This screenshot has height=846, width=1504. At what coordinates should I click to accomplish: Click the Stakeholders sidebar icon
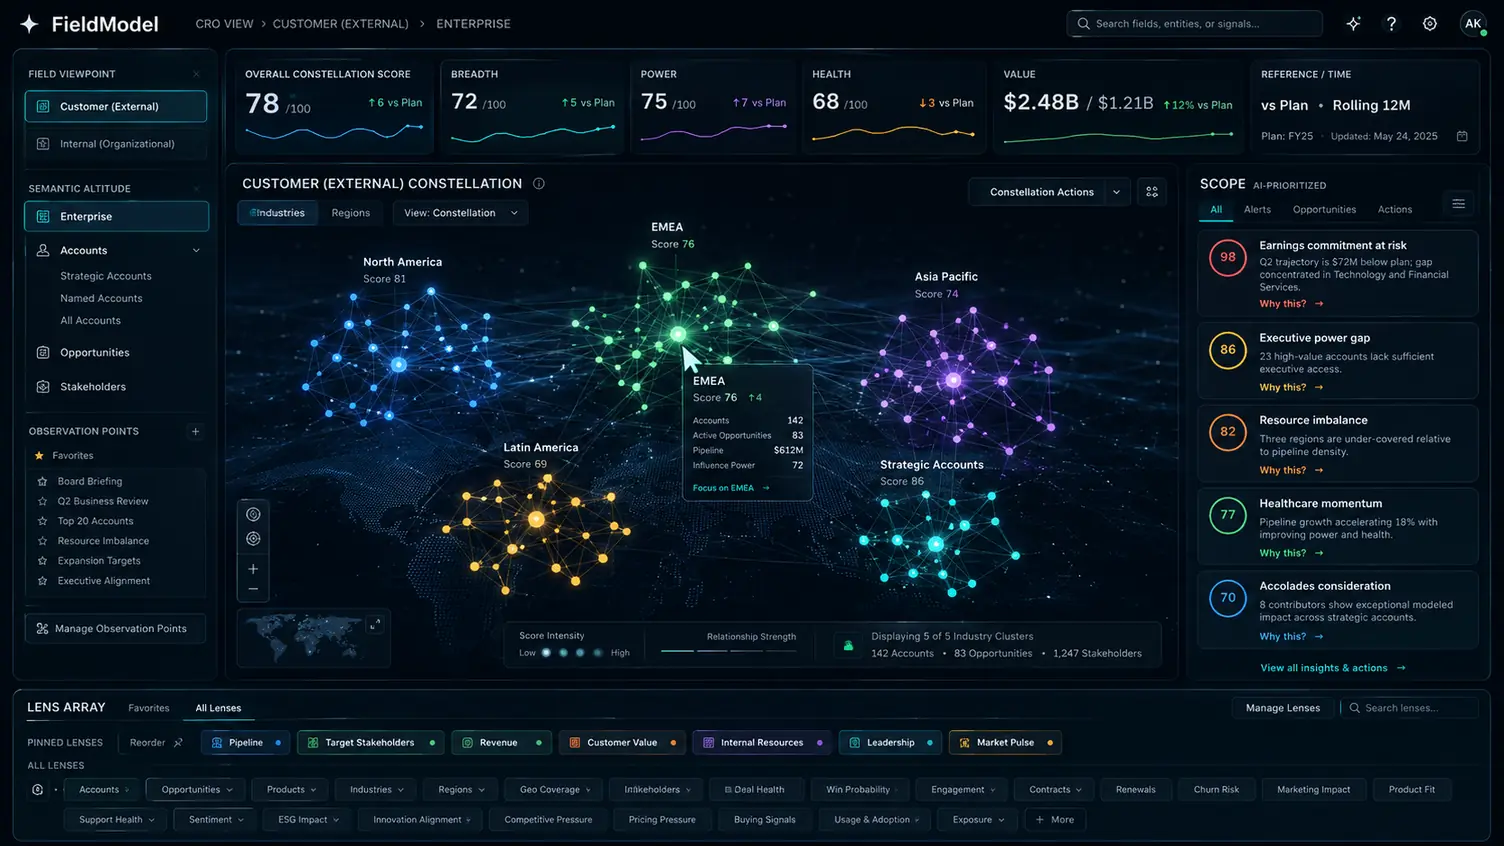coord(43,387)
